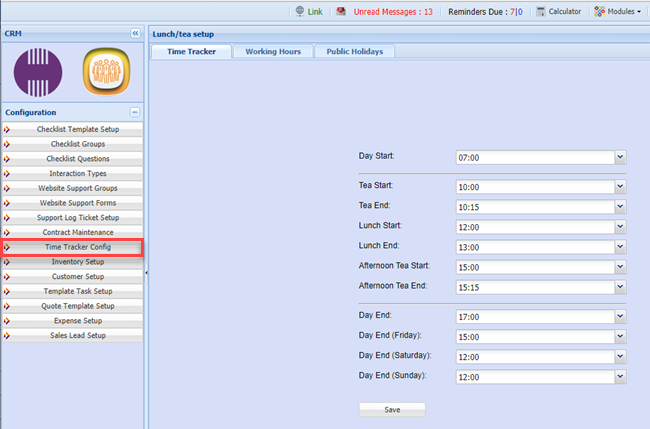Expand the Lunch Start time dropdown

click(620, 226)
